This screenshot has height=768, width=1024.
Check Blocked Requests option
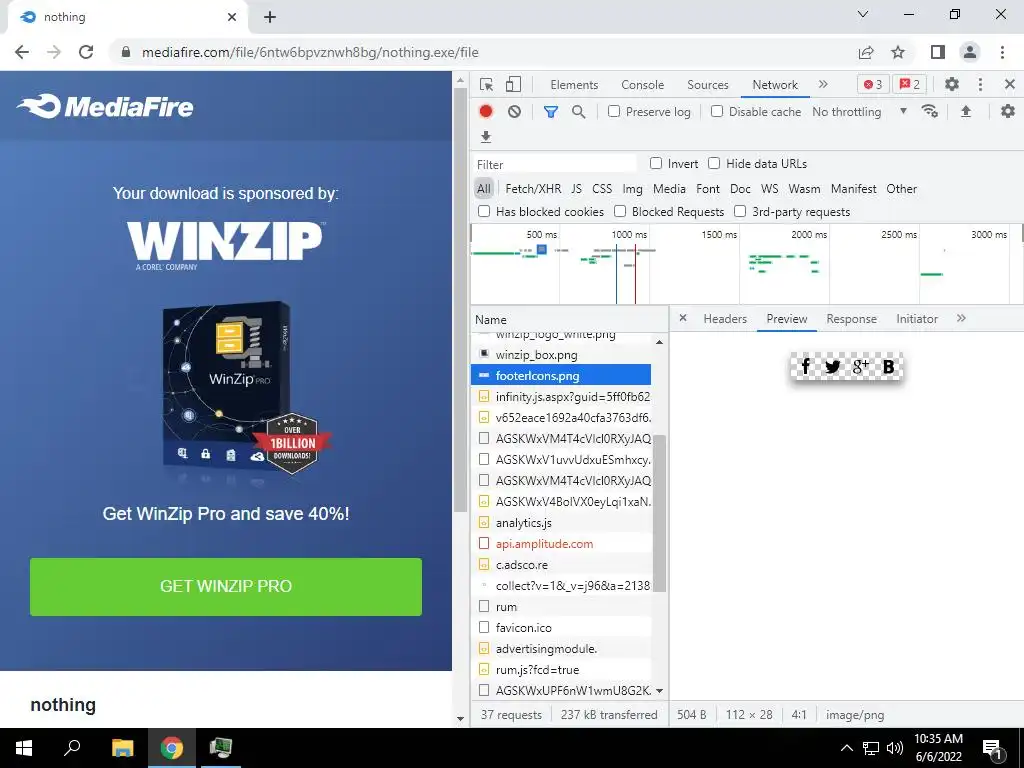point(620,211)
